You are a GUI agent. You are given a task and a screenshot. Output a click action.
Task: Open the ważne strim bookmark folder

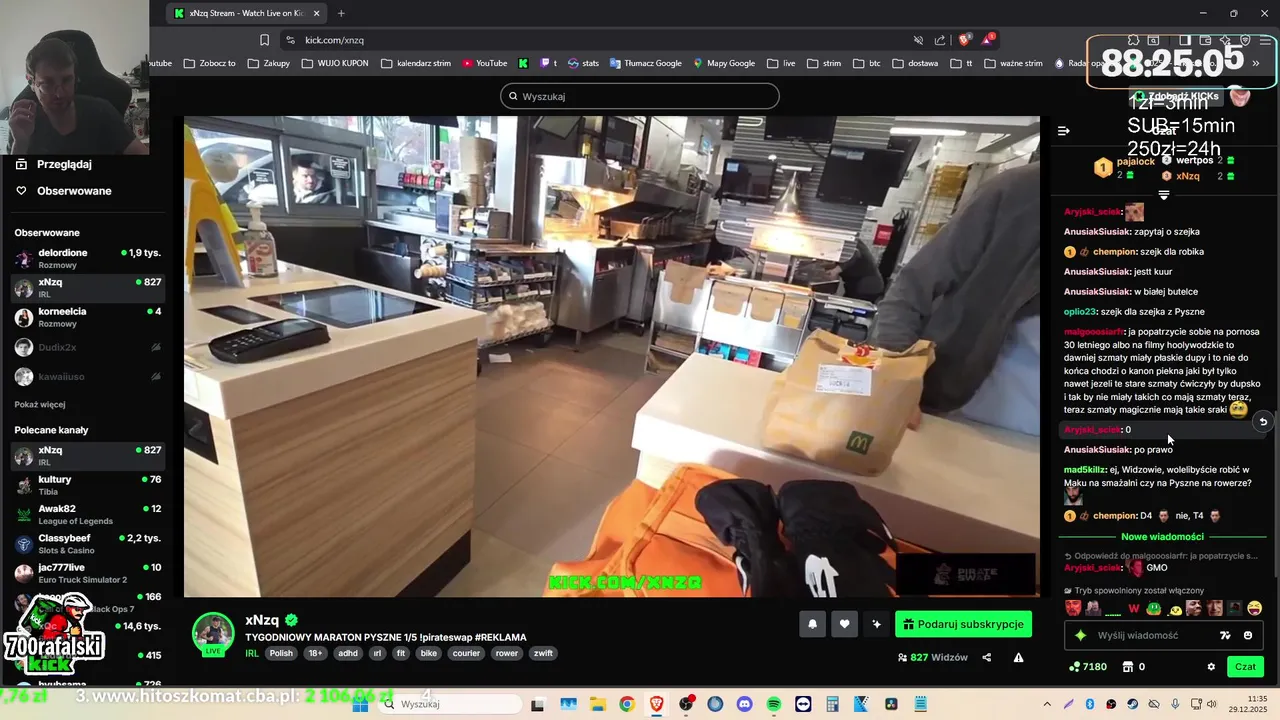pyautogui.click(x=1013, y=63)
